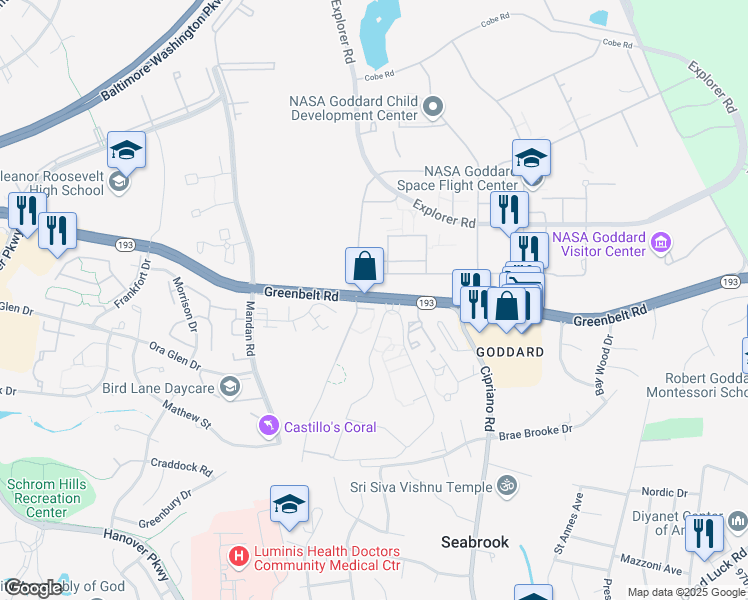This screenshot has height=600, width=748.
Task: Select the shopping bag marker above GODDARD label
Action: [507, 307]
